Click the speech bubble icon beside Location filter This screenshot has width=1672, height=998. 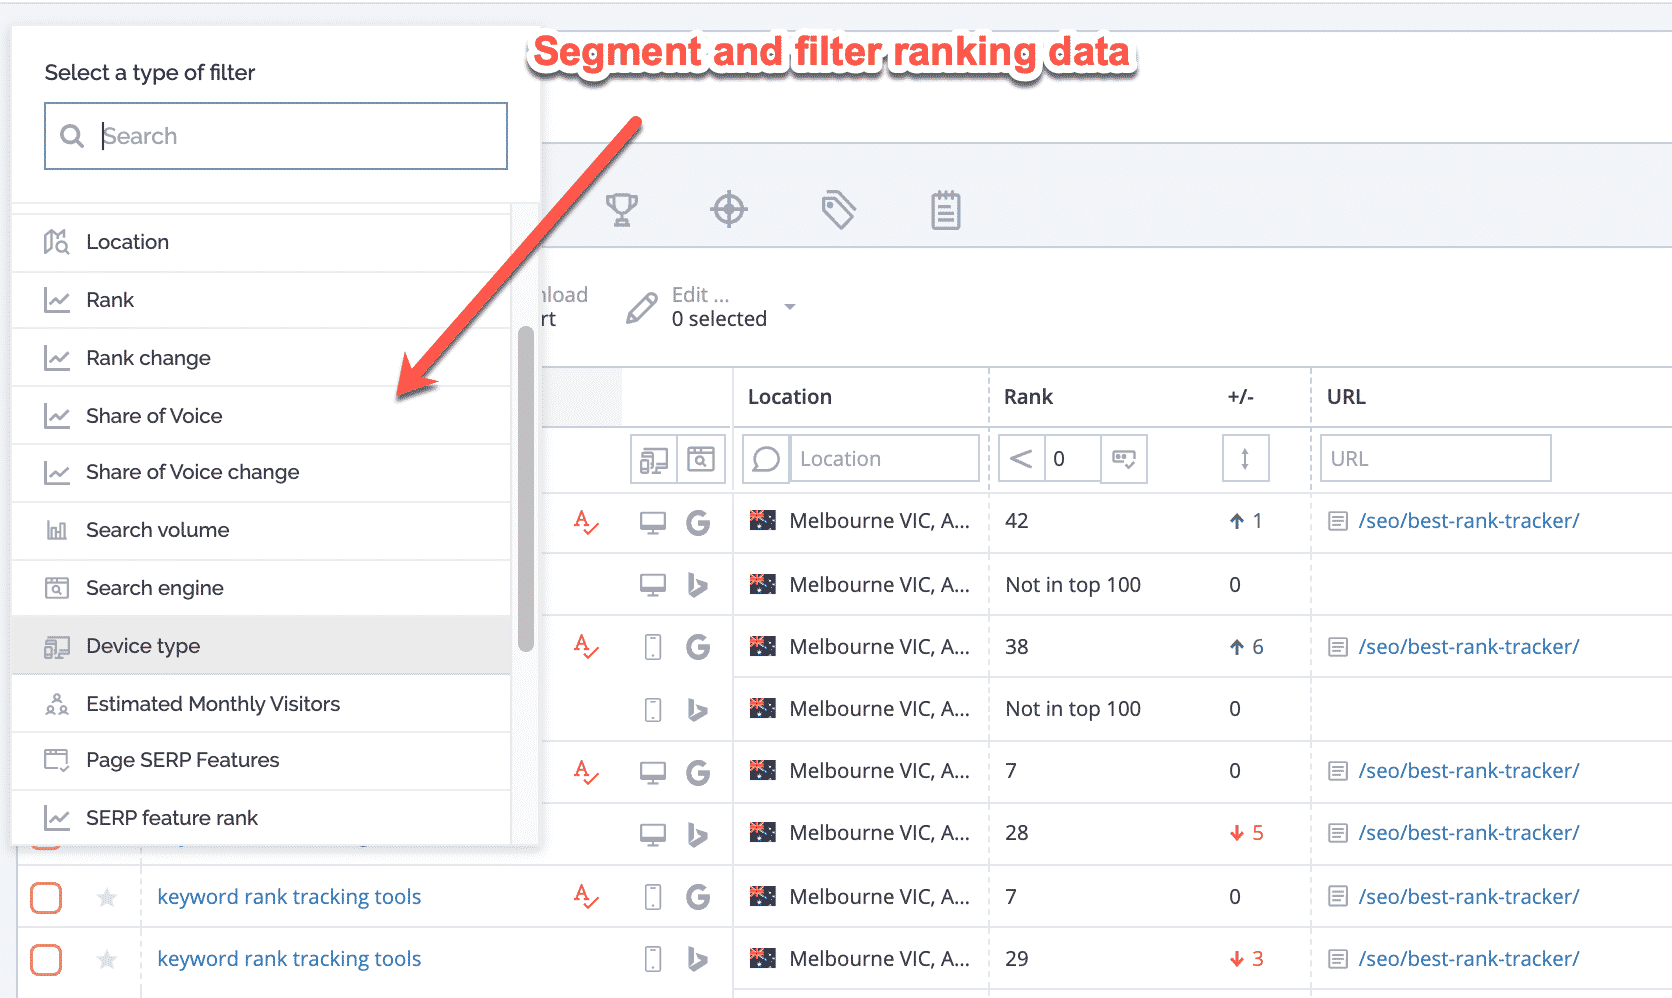[x=765, y=458]
